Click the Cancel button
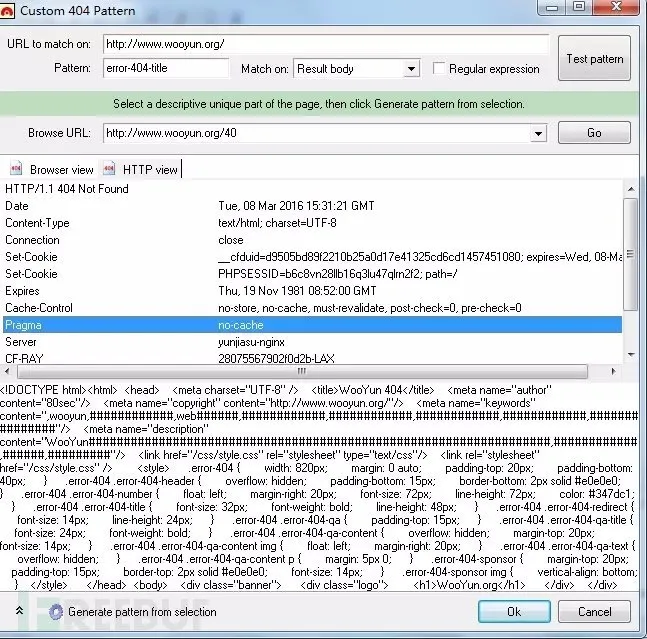Screen dimensions: 647x639 point(594,611)
